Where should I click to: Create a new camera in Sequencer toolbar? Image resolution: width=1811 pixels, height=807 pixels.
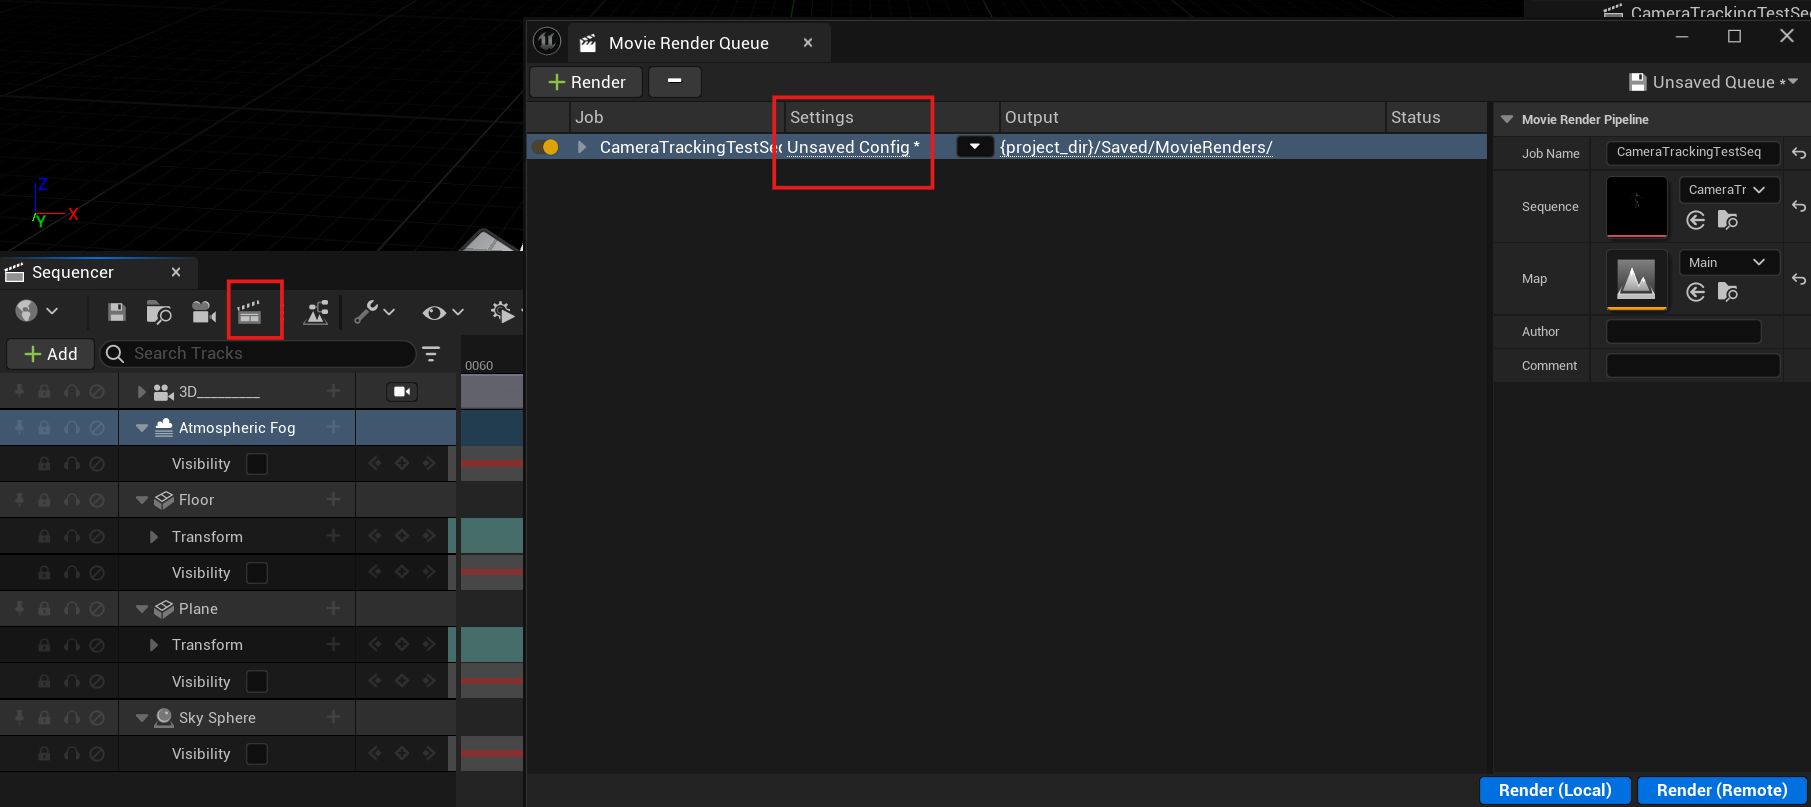click(204, 312)
